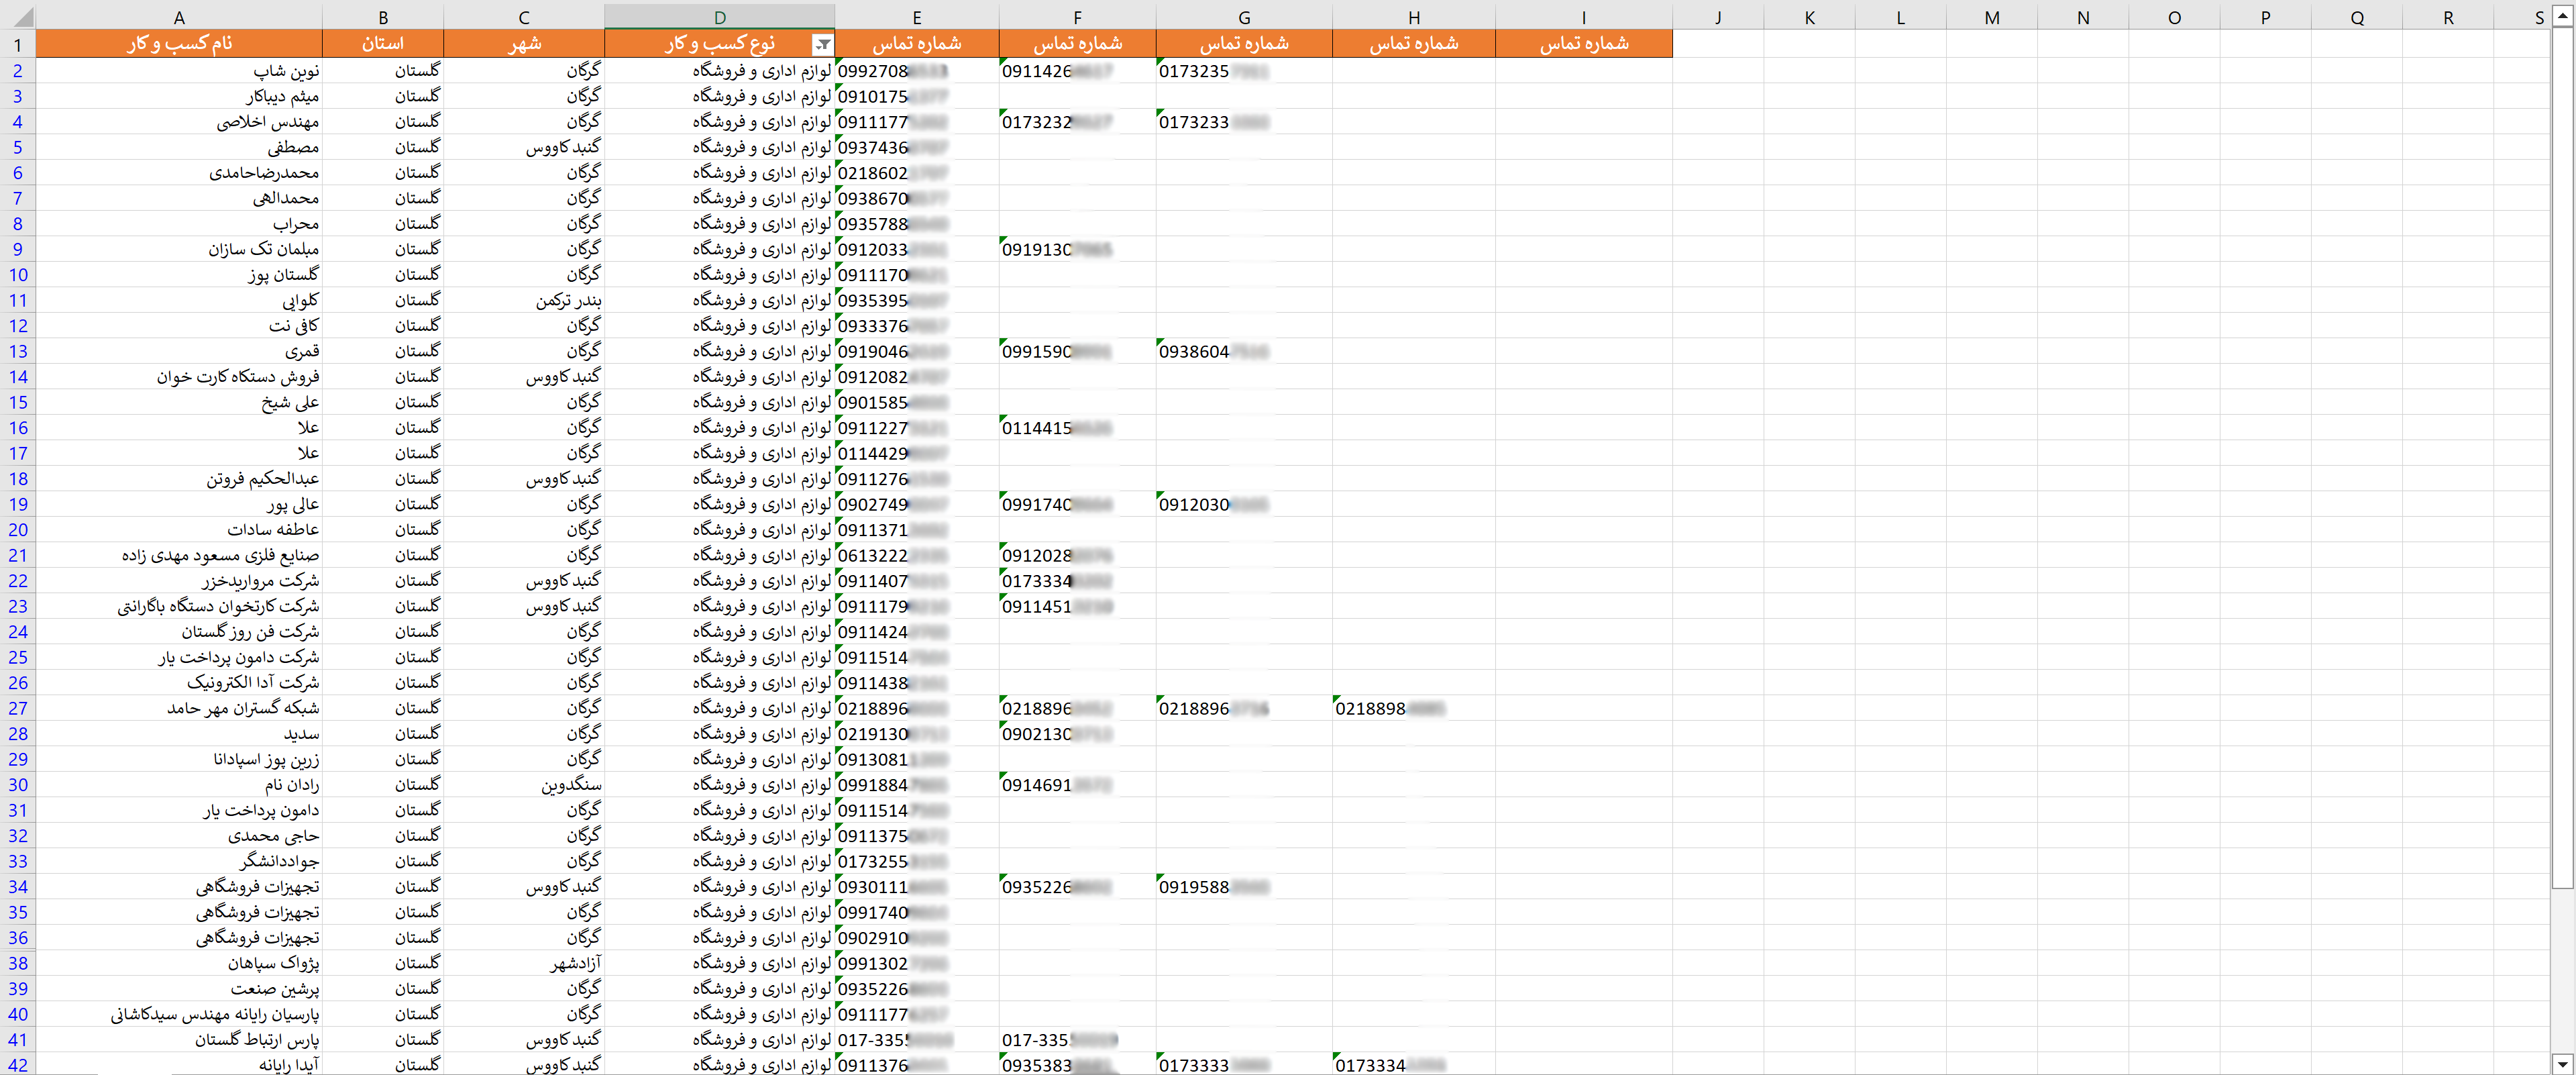Select the cell علی شیخ
Screen dimensions: 2576x1075
point(179,402)
